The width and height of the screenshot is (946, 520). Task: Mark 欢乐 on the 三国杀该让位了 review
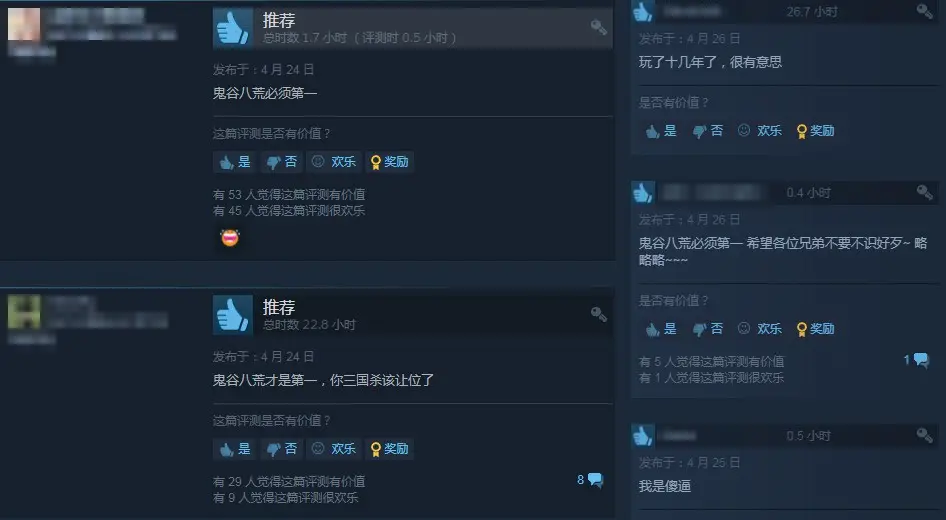point(334,449)
